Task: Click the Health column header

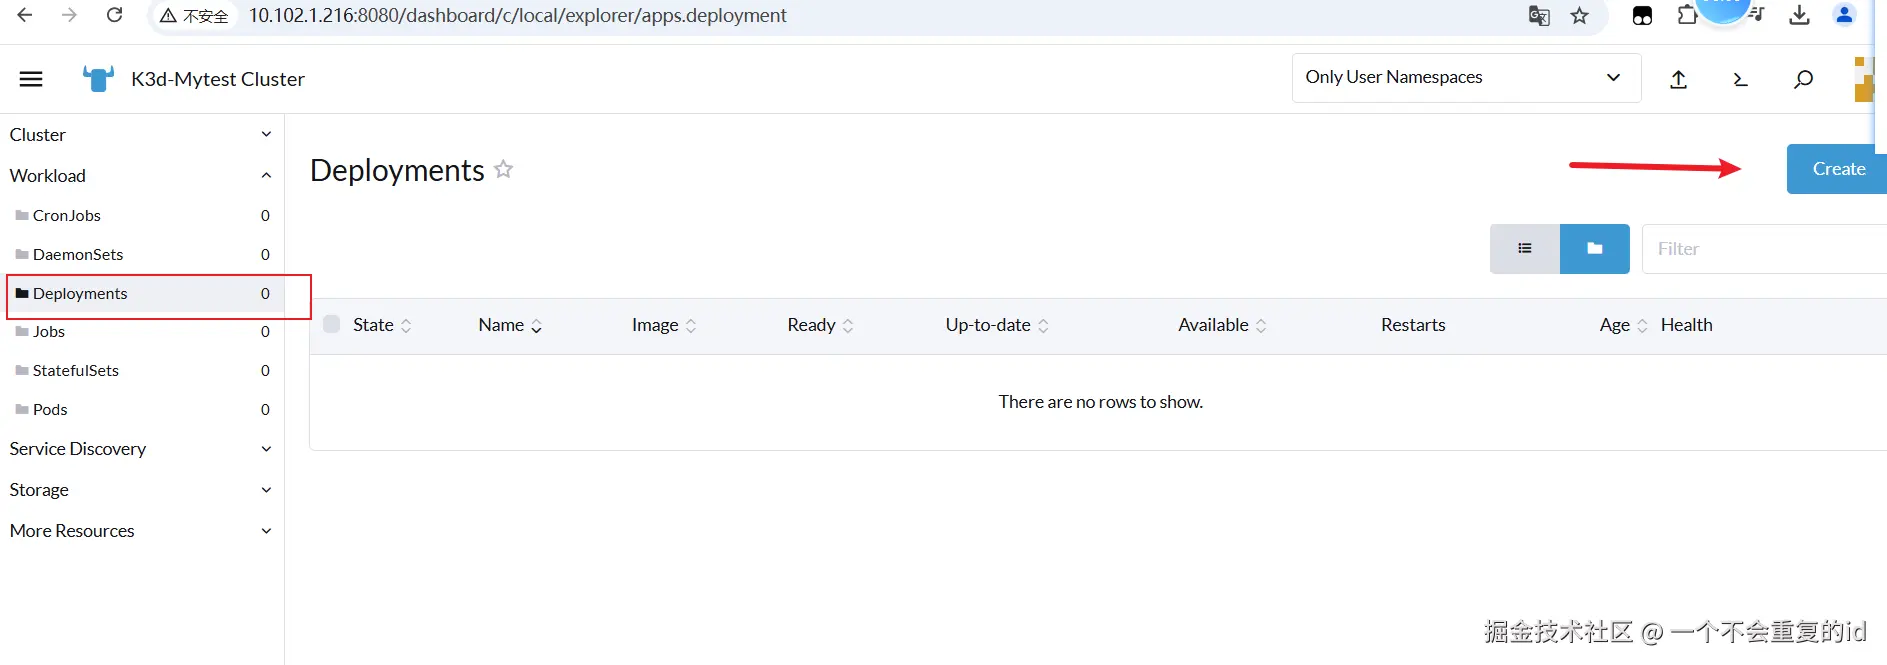Action: [1686, 325]
